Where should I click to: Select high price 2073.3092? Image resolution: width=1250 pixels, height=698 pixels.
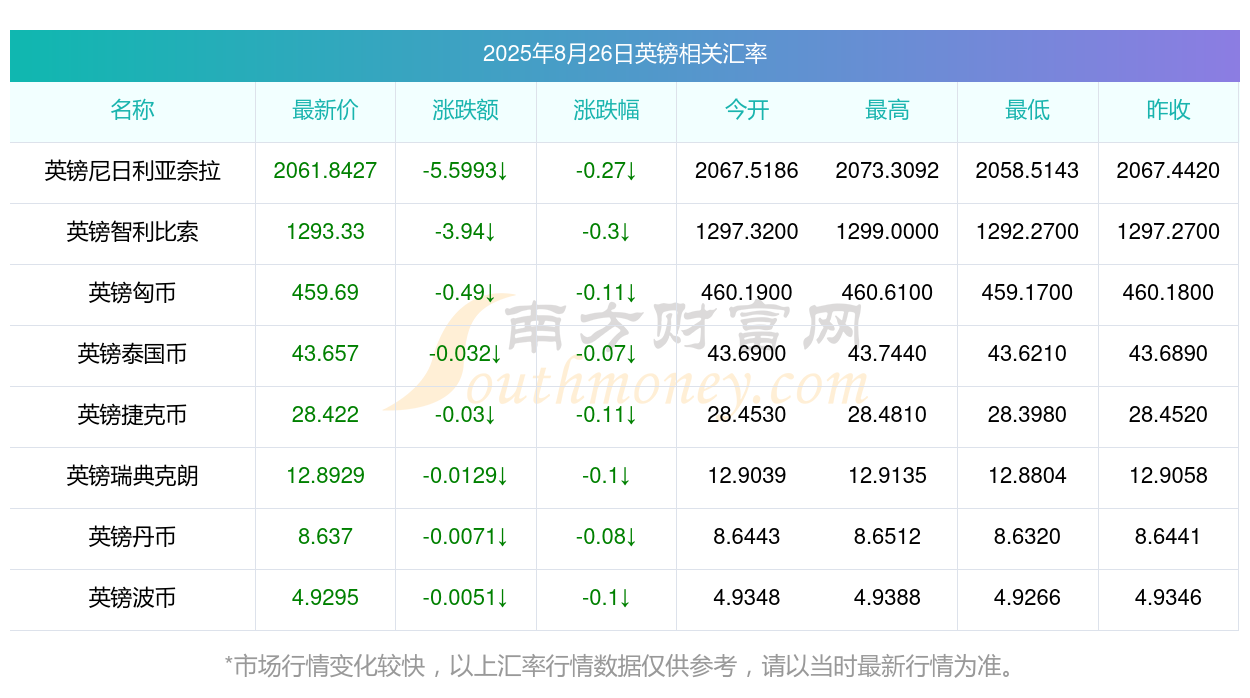[x=887, y=171]
